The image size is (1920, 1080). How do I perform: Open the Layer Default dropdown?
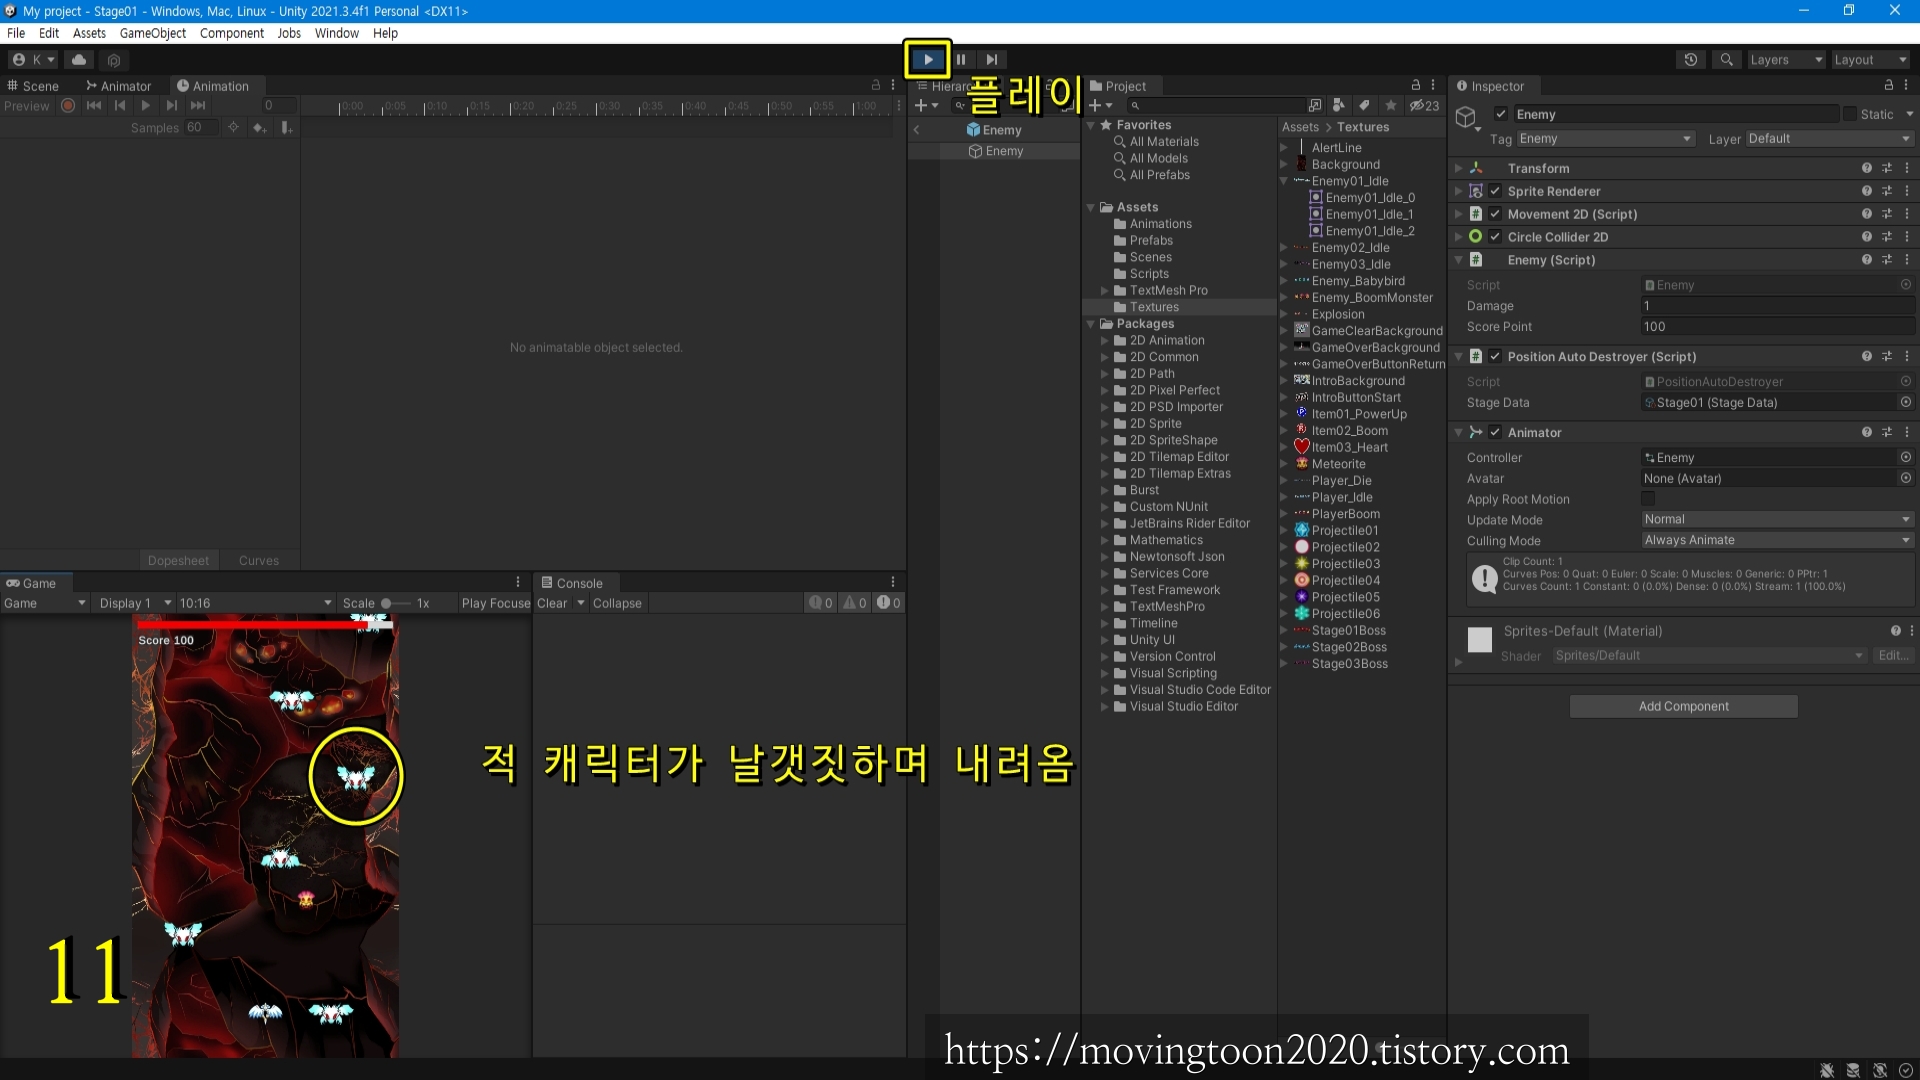click(1829, 139)
